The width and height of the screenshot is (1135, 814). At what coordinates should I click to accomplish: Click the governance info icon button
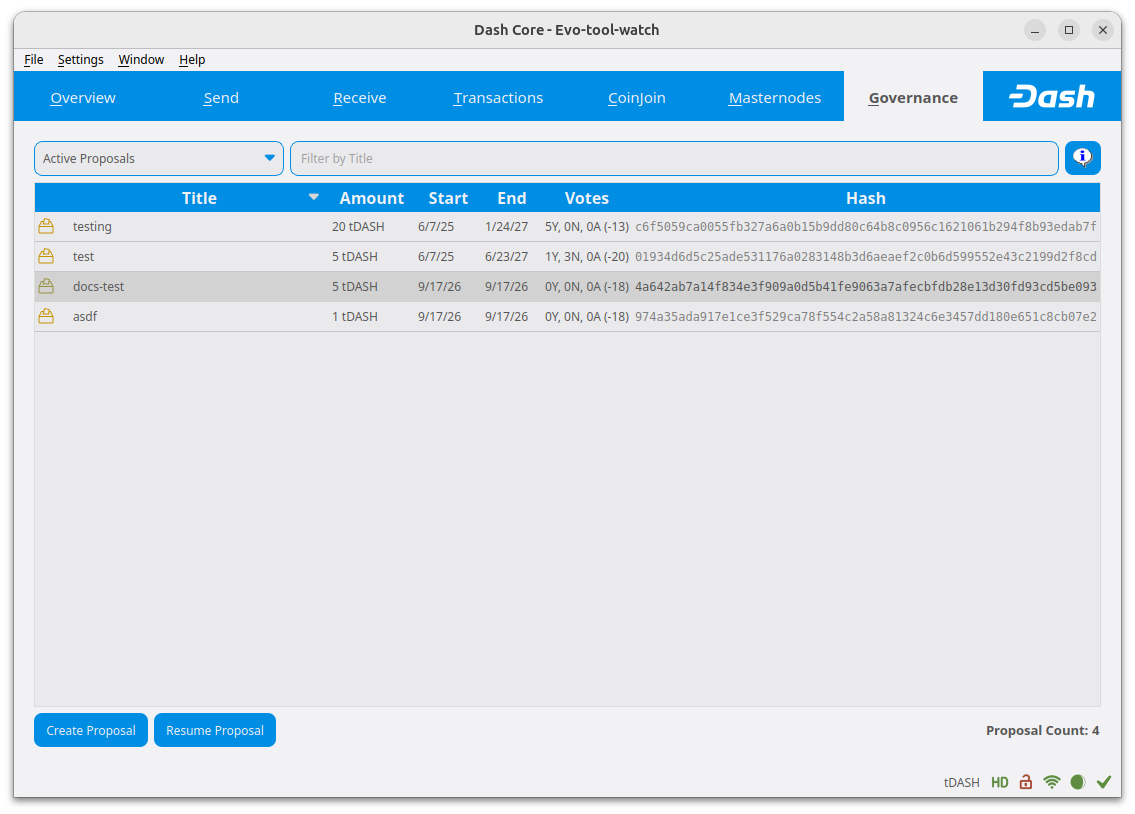click(x=1082, y=158)
